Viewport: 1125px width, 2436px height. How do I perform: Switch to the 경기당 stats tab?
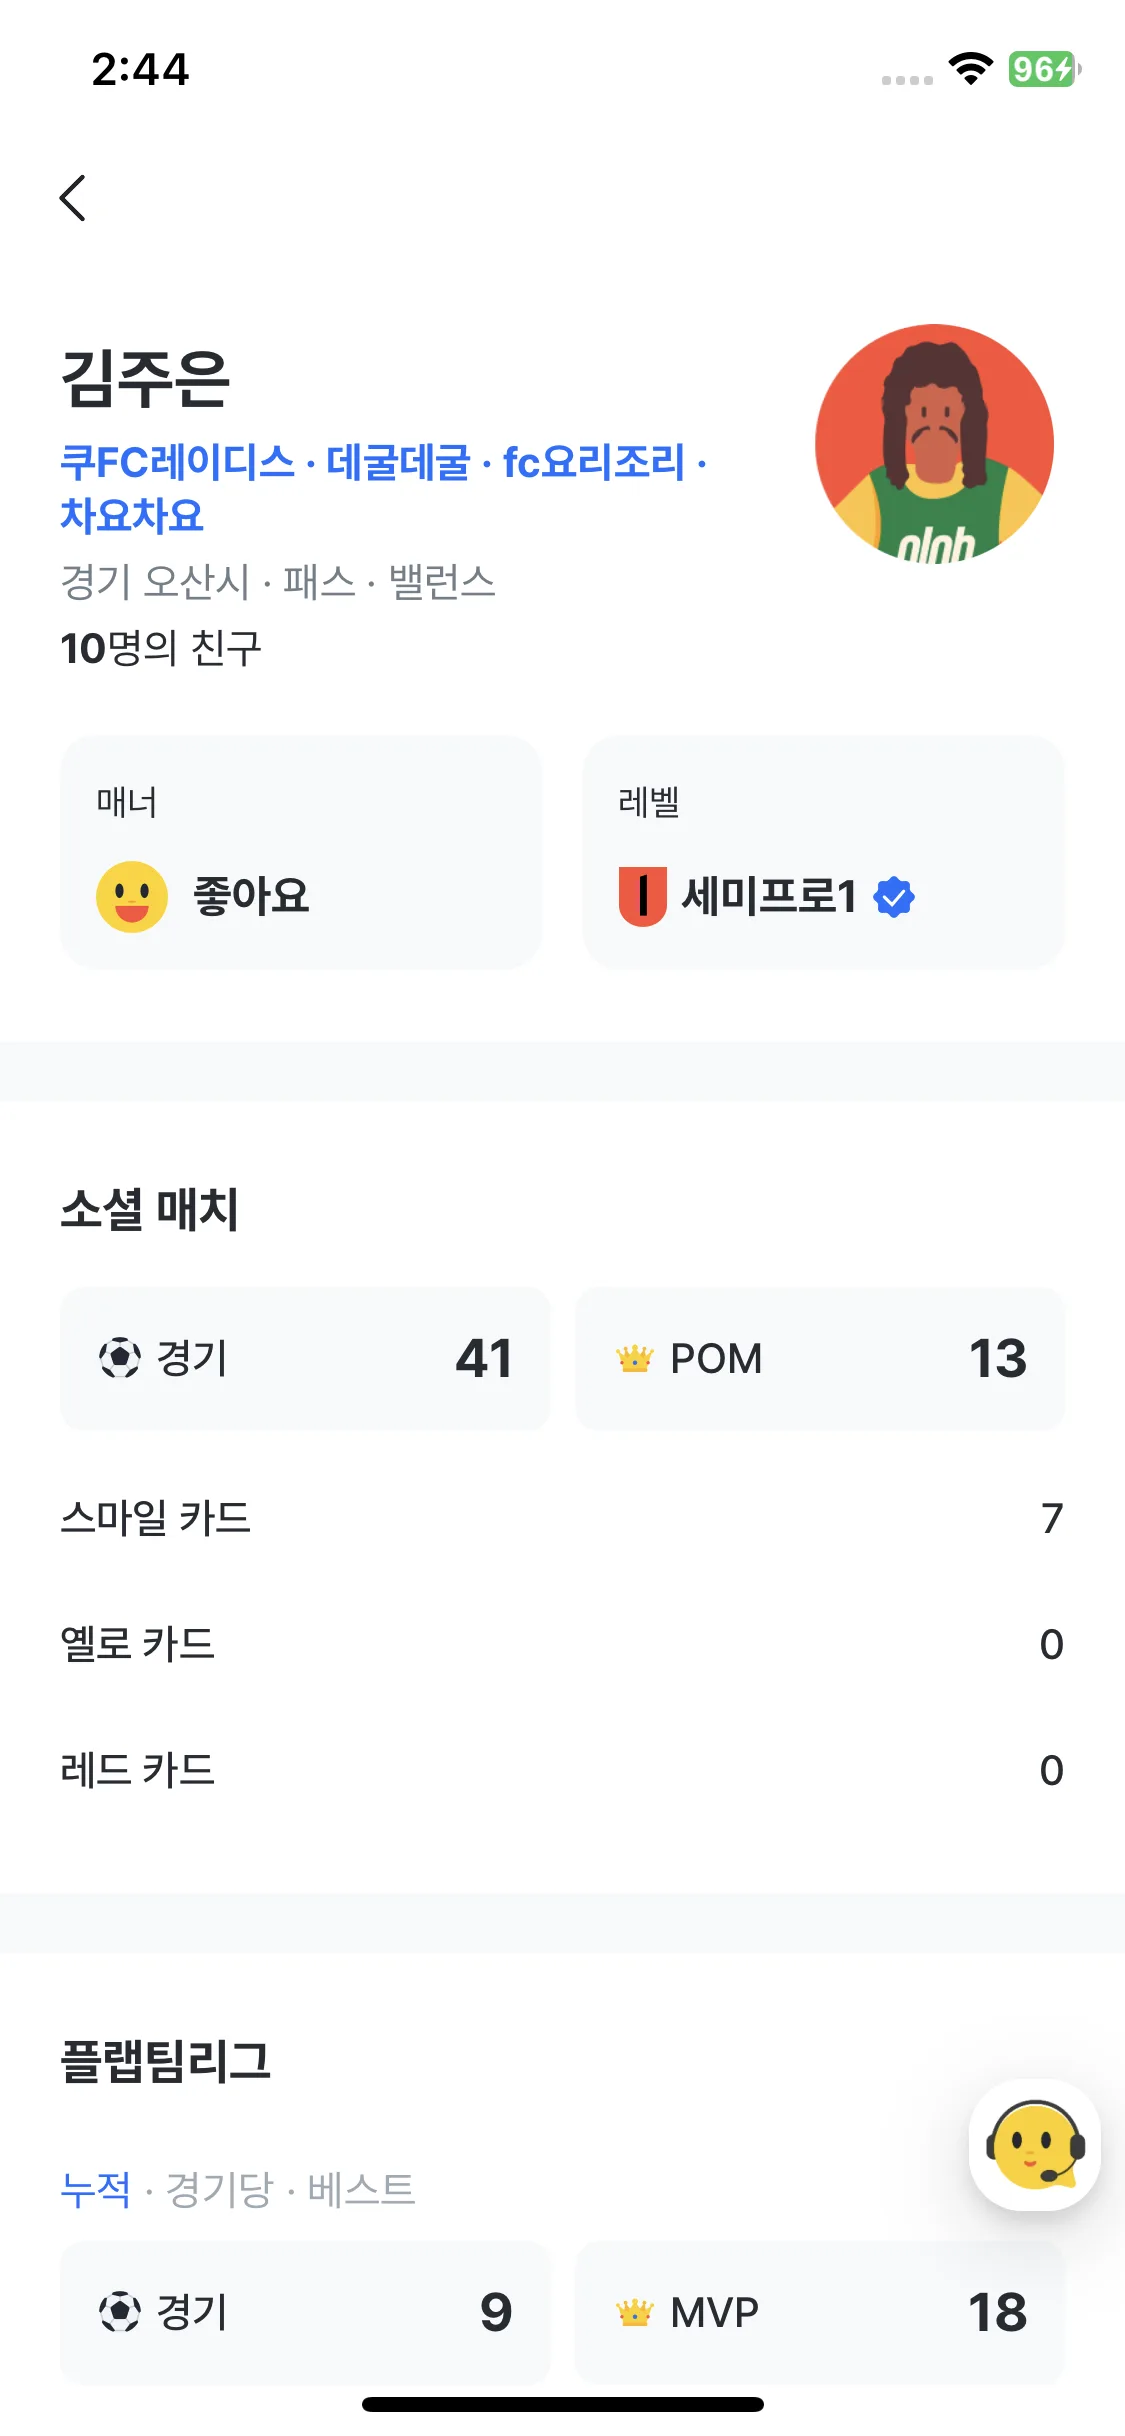click(219, 2190)
